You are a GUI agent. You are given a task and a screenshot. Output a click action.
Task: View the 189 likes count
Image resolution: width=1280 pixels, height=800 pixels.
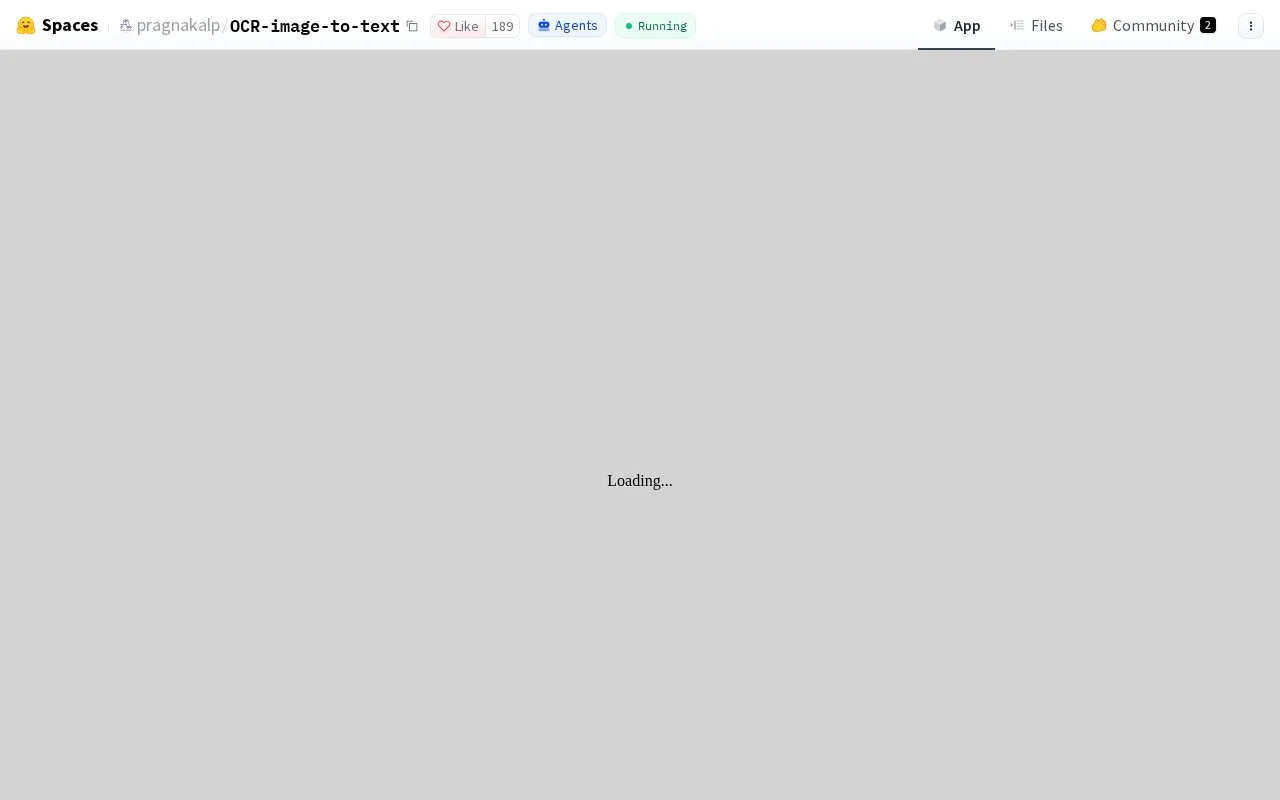click(x=502, y=26)
